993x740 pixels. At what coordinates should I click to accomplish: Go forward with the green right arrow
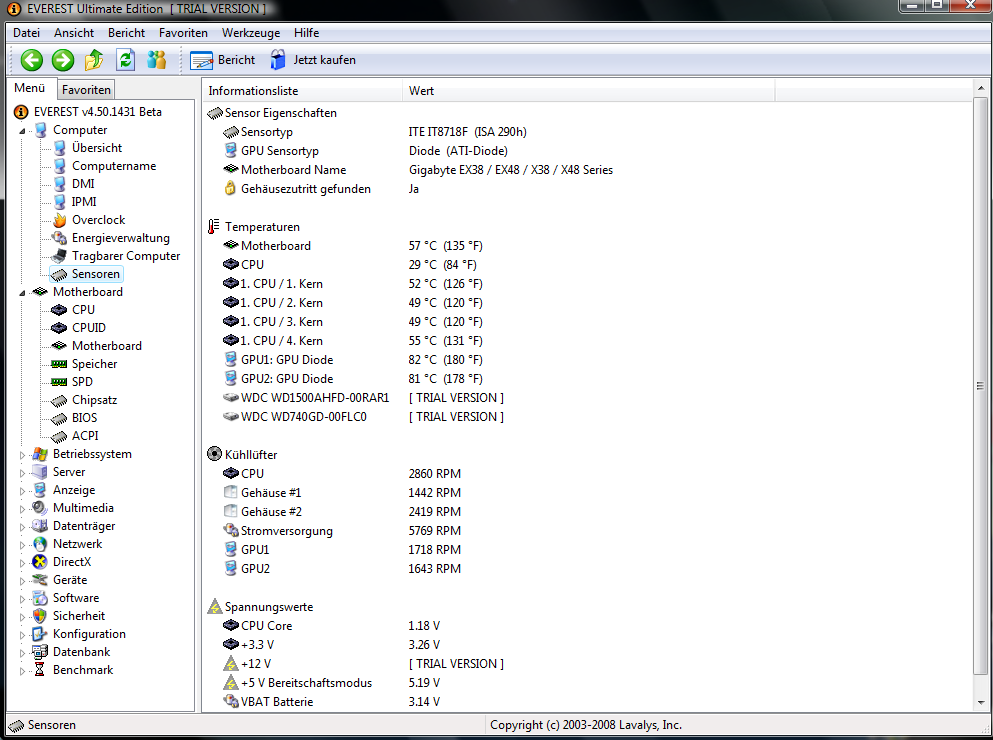(63, 60)
